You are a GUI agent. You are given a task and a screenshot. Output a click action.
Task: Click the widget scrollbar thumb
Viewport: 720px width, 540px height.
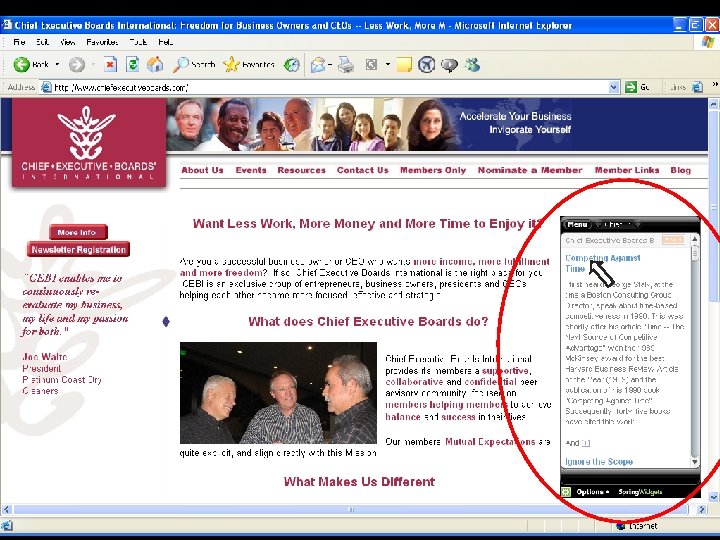695,253
